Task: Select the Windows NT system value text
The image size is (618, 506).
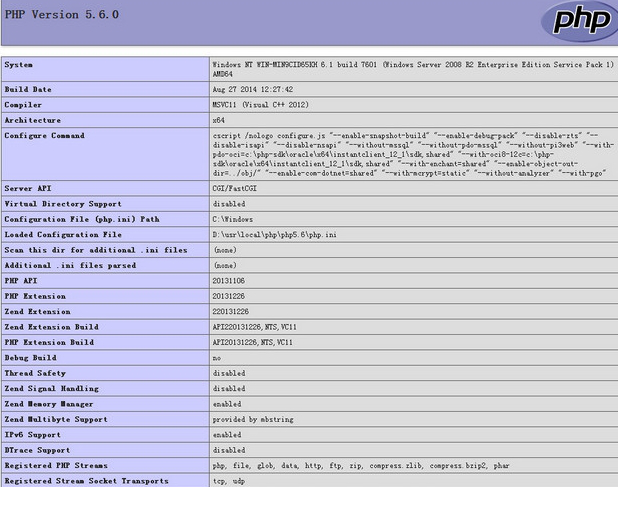Action: pyautogui.click(x=413, y=69)
